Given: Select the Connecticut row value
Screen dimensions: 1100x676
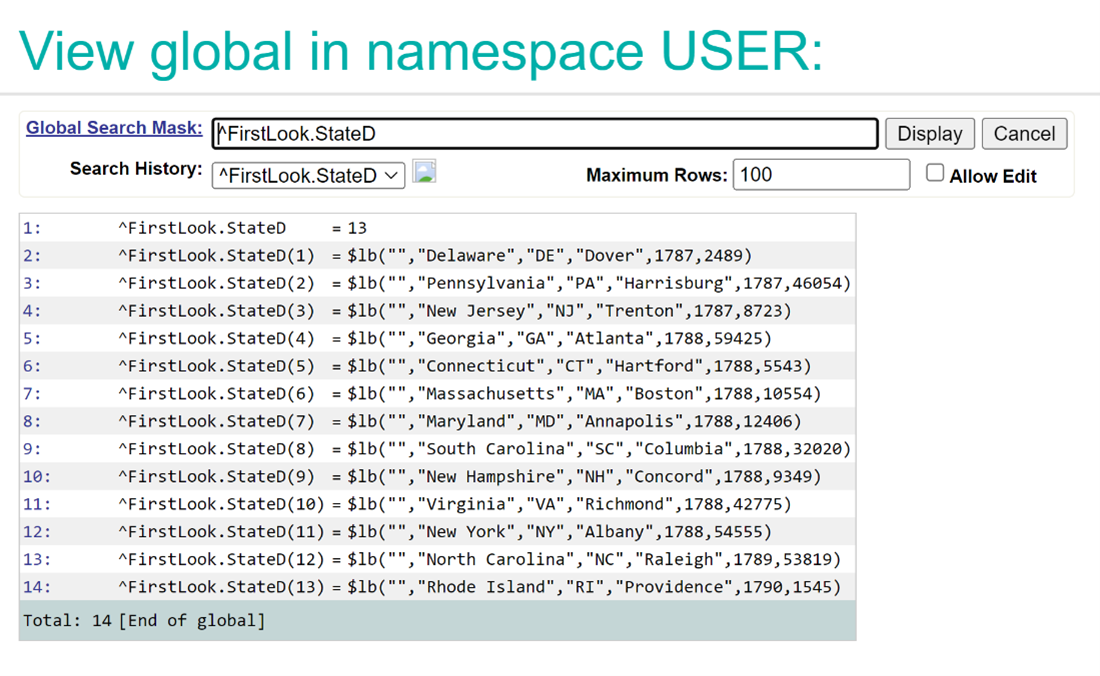Looking at the screenshot, I should (579, 366).
